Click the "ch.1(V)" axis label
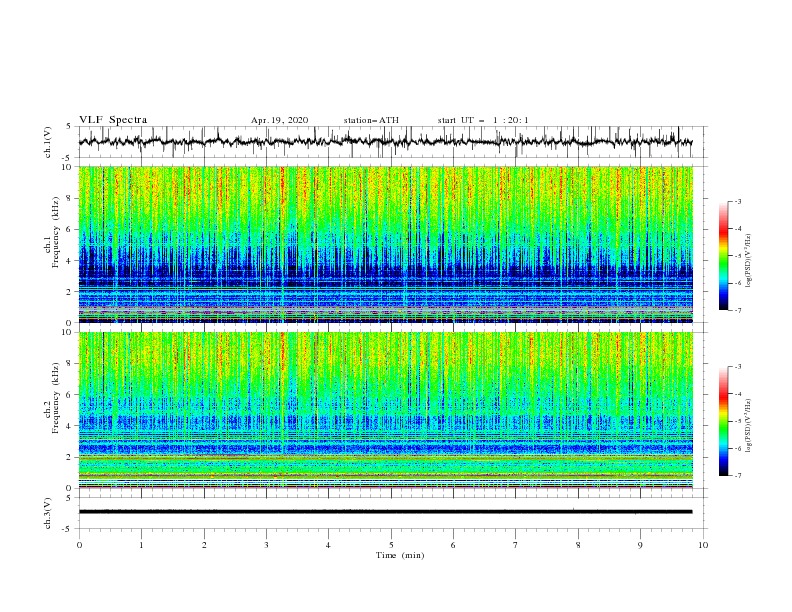The width and height of the screenshot is (792, 612). (48, 142)
